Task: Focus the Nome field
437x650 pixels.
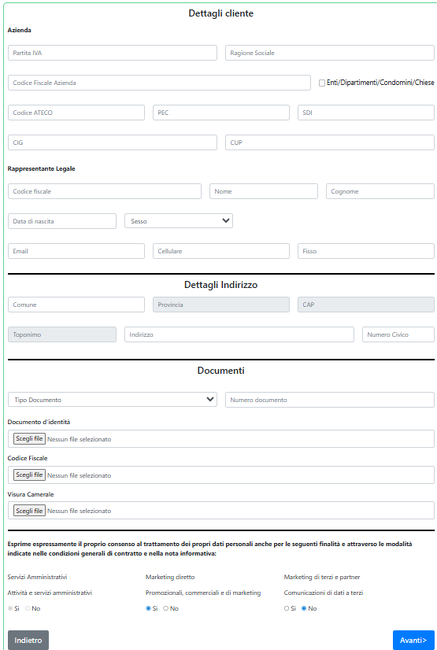Action: click(264, 191)
